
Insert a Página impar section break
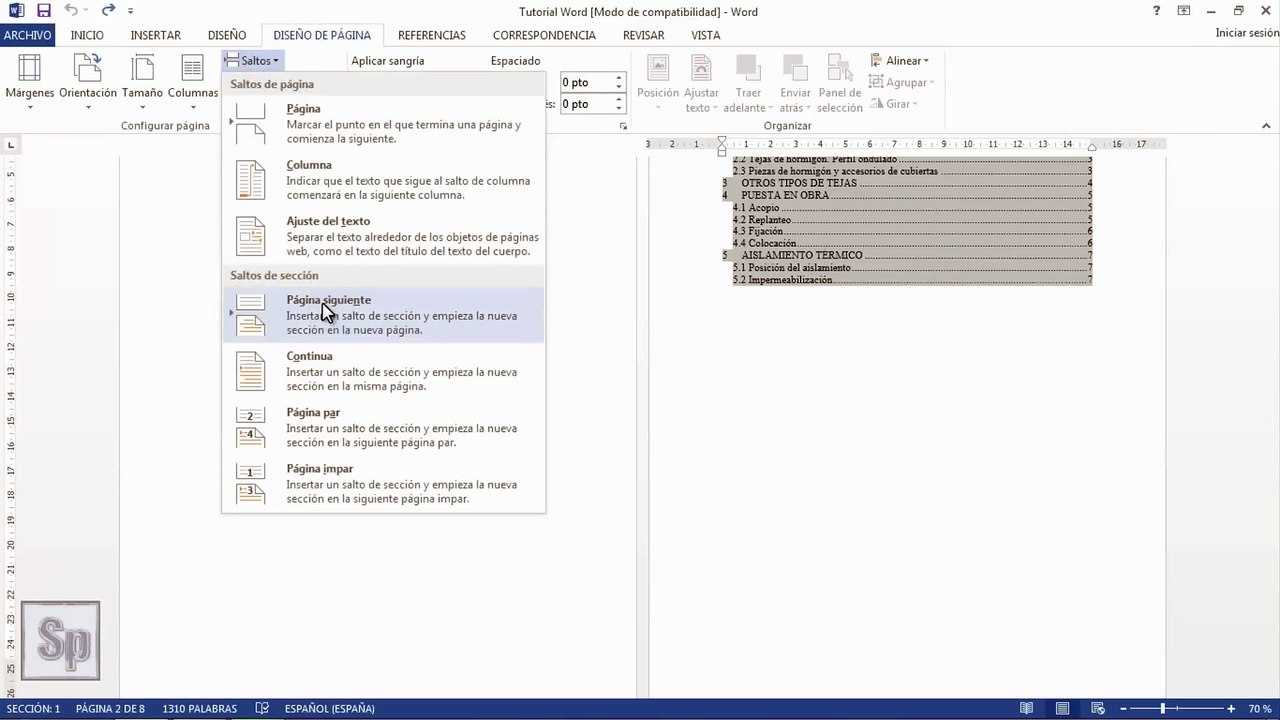(x=384, y=483)
